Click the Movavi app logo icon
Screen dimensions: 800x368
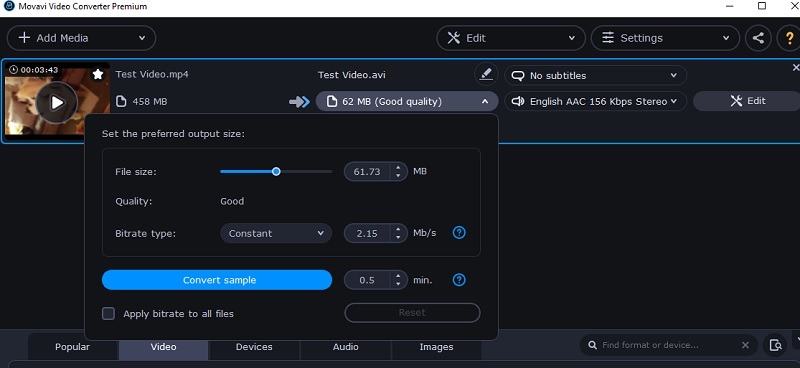(x=8, y=6)
